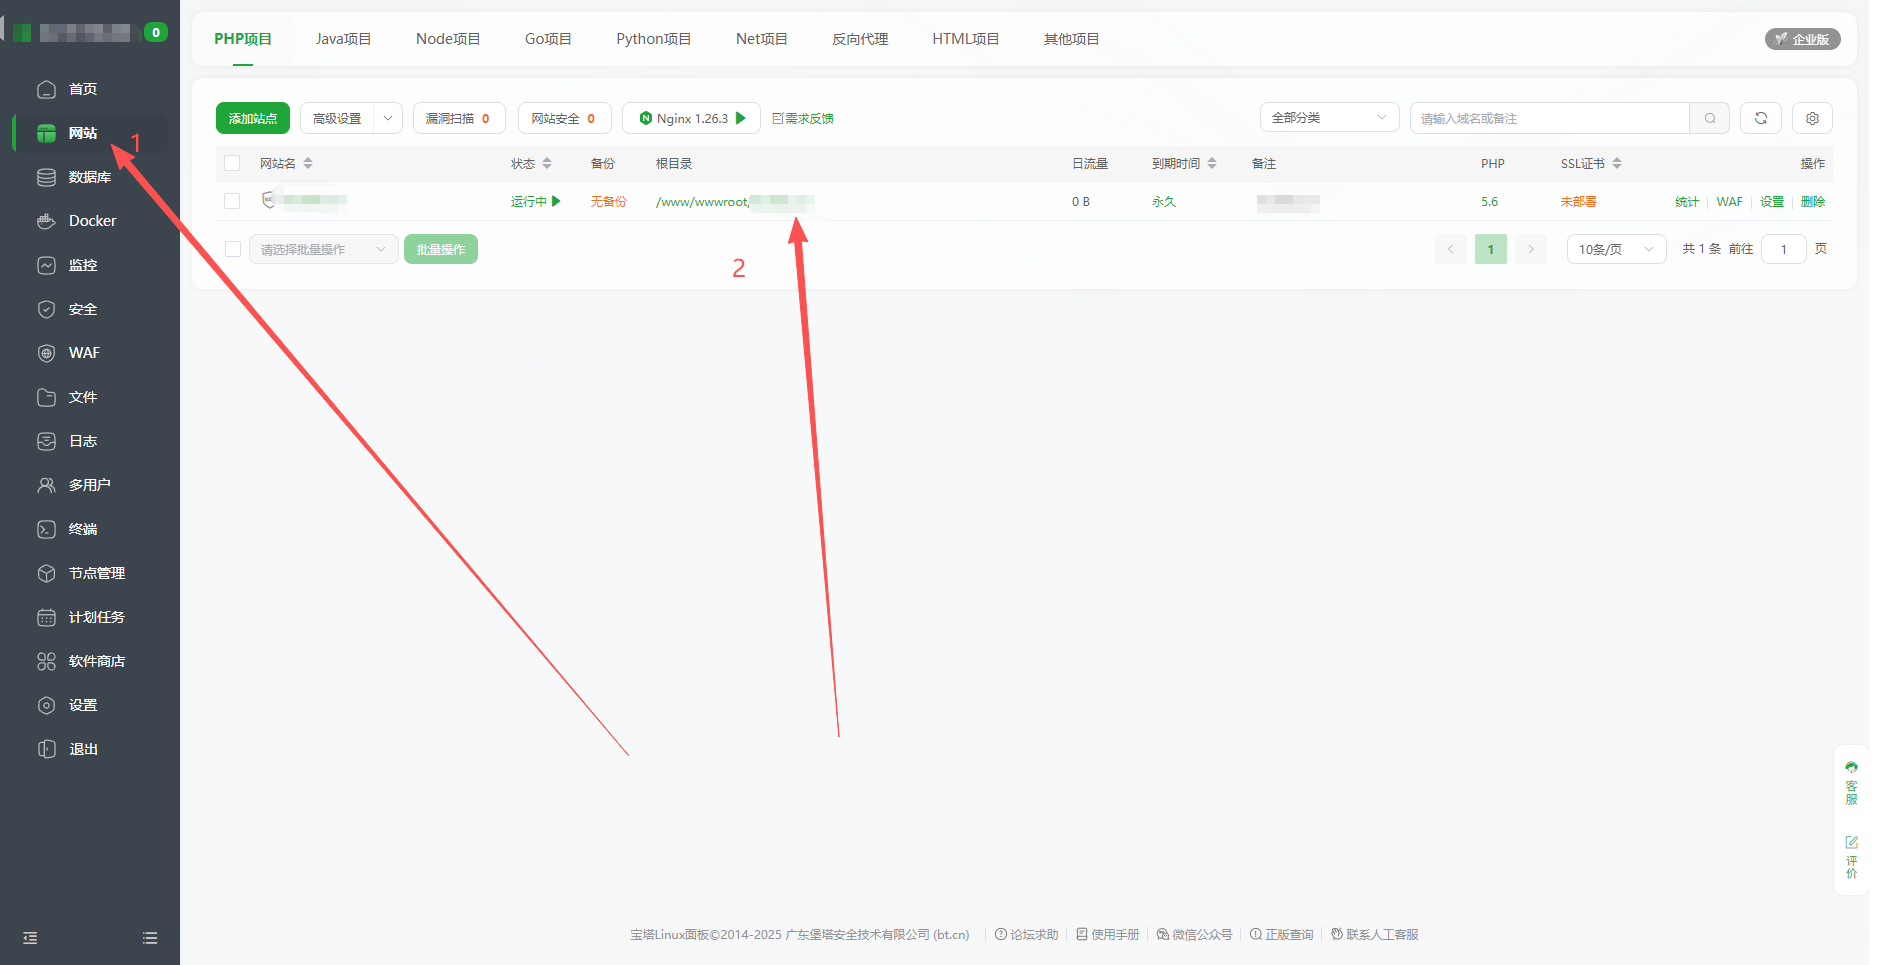Focus the domain search input field
The height and width of the screenshot is (965, 1879).
(x=1549, y=118)
